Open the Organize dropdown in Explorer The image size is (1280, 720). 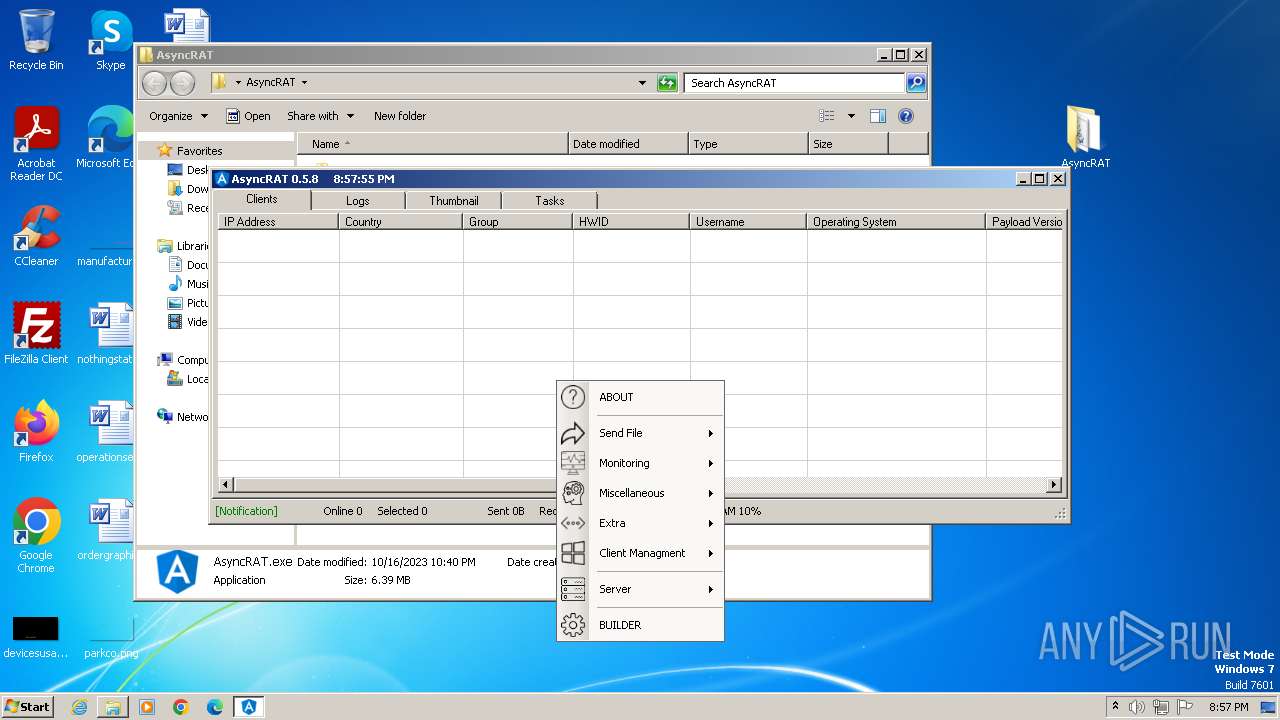click(178, 116)
